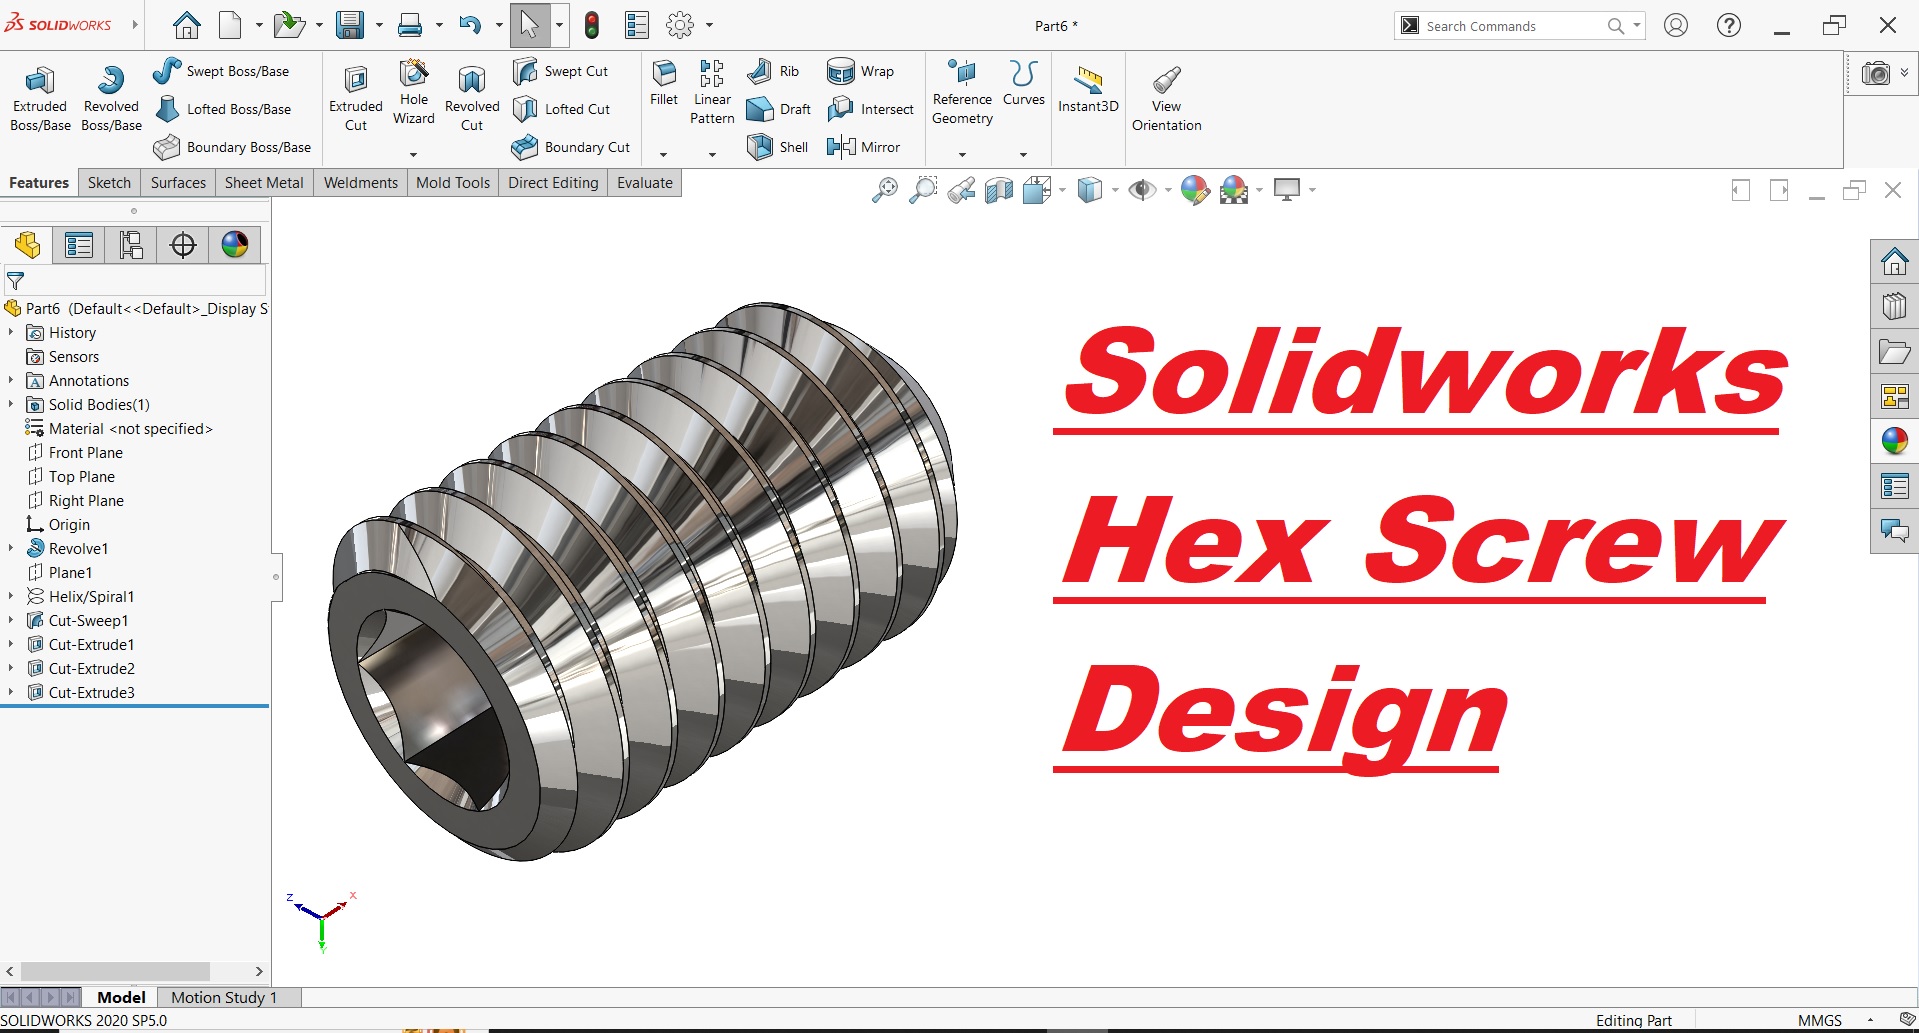Click the Mirror tool
The height and width of the screenshot is (1033, 1919).
pyautogui.click(x=863, y=147)
